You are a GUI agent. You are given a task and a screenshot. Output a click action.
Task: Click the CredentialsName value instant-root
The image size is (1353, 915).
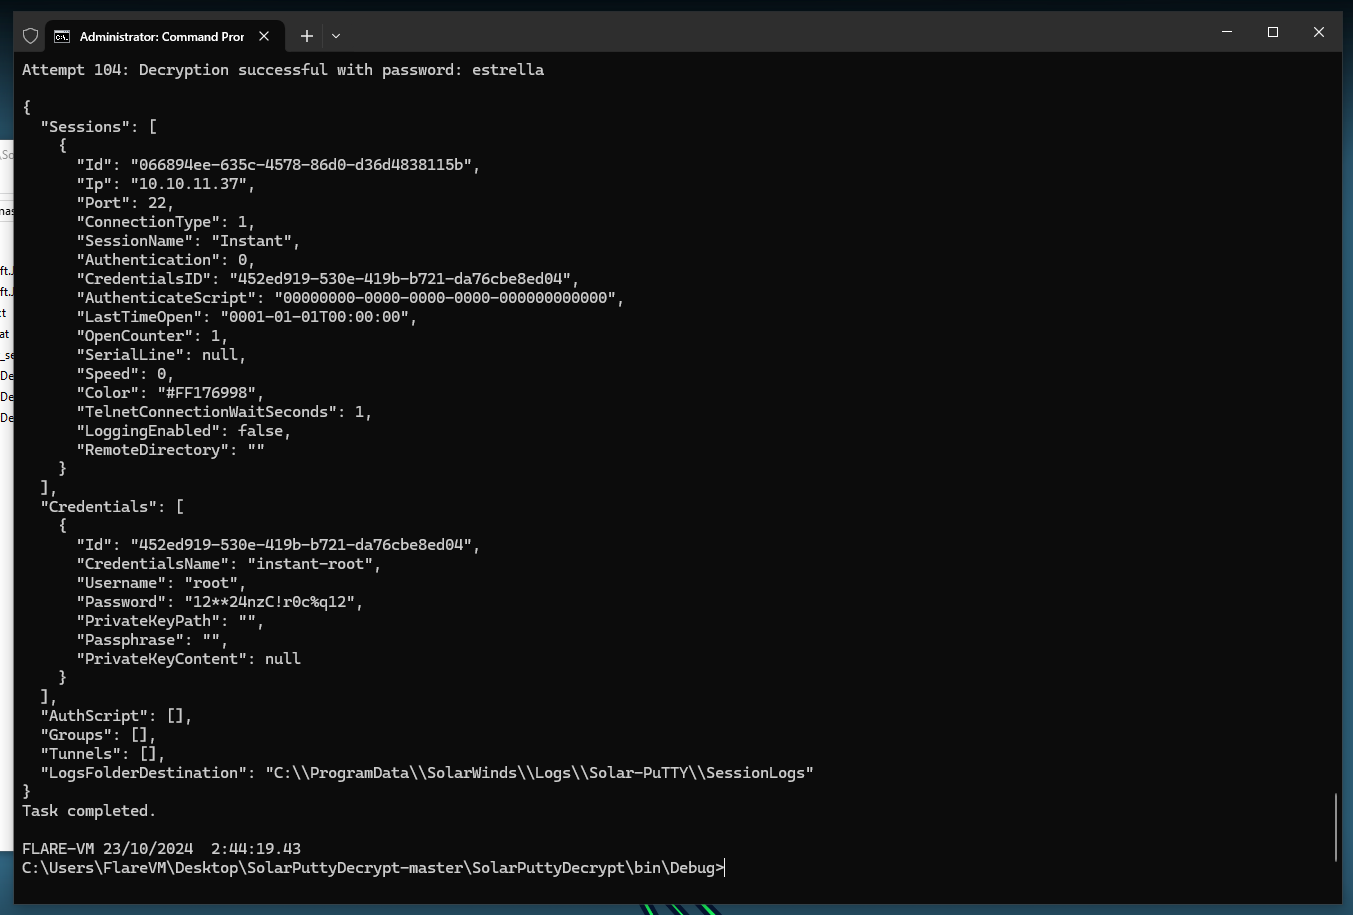310,564
